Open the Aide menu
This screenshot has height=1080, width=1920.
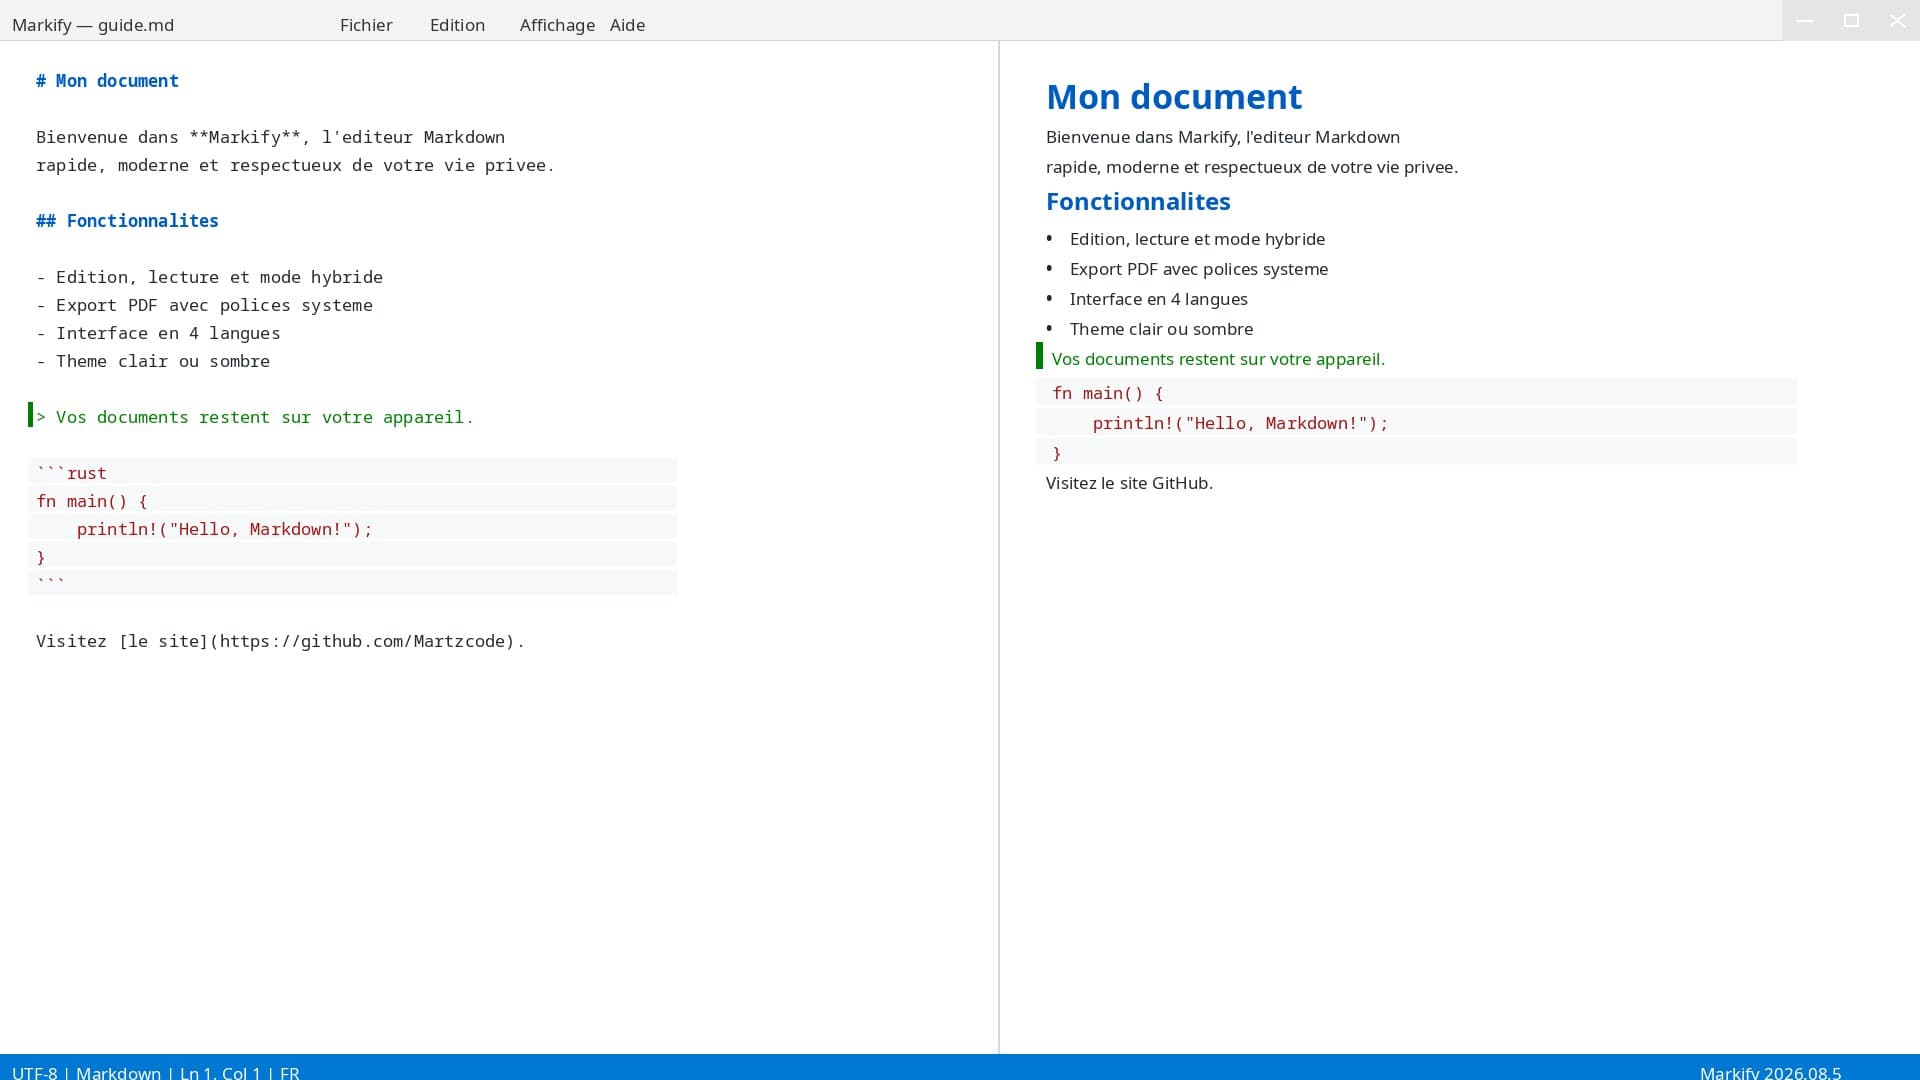coord(627,25)
